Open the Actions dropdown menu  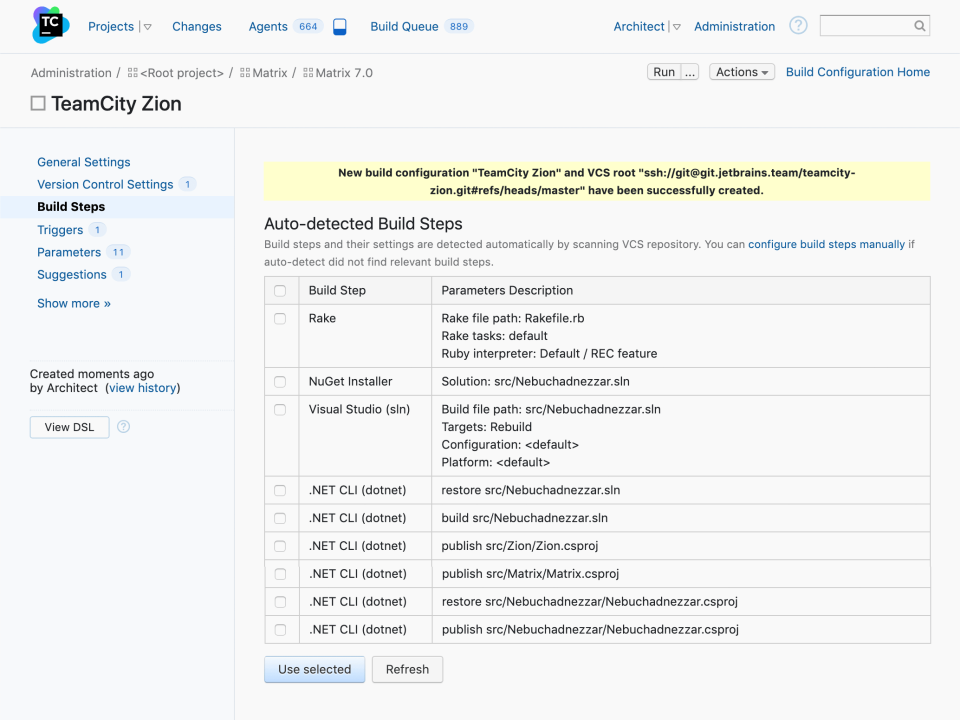(742, 72)
